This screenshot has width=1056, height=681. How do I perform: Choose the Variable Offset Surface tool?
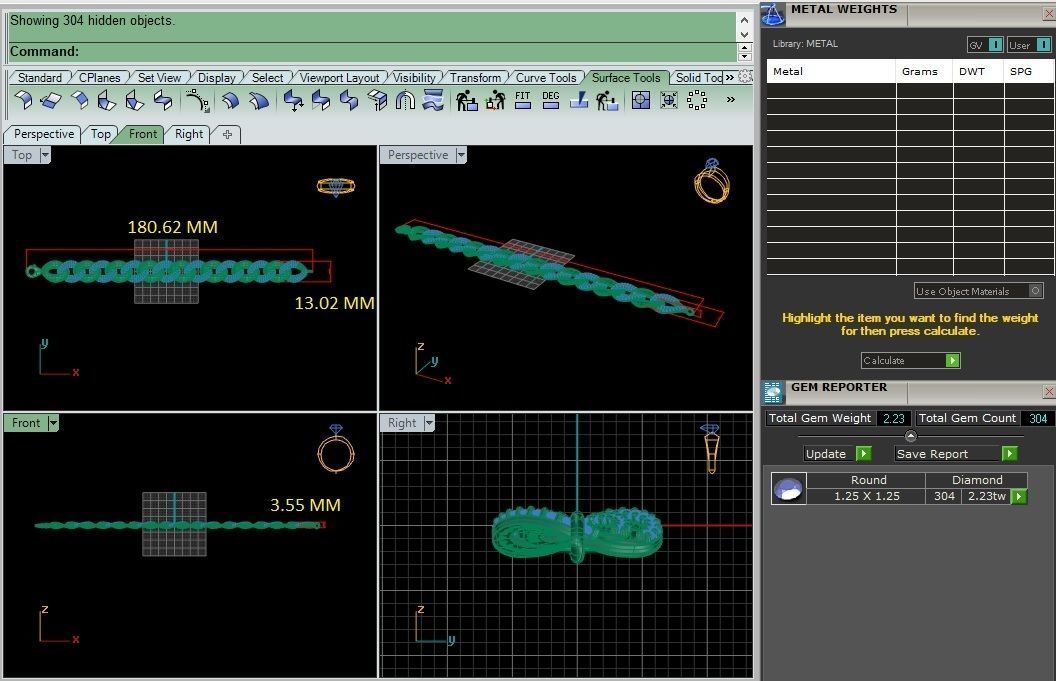(259, 100)
